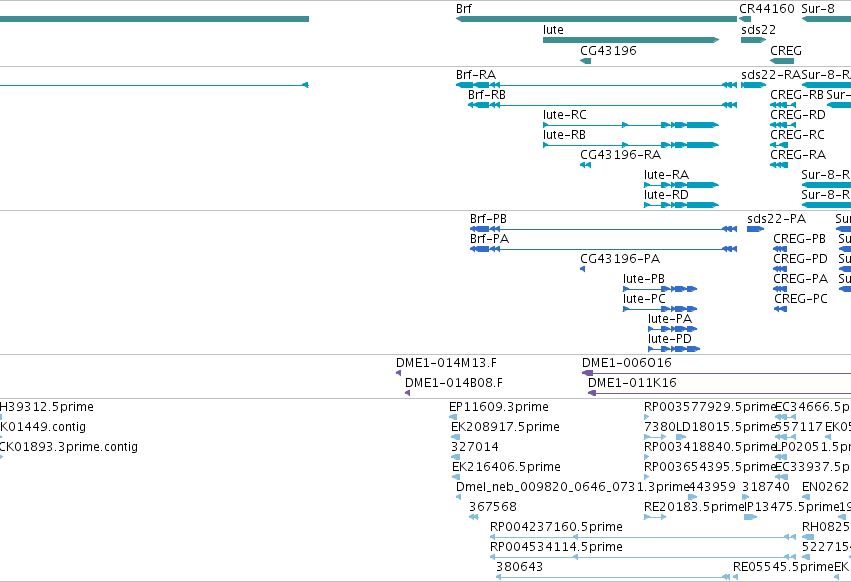The width and height of the screenshot is (851, 582).
Task: Select the CREG-RD transcript
Action: [783, 125]
